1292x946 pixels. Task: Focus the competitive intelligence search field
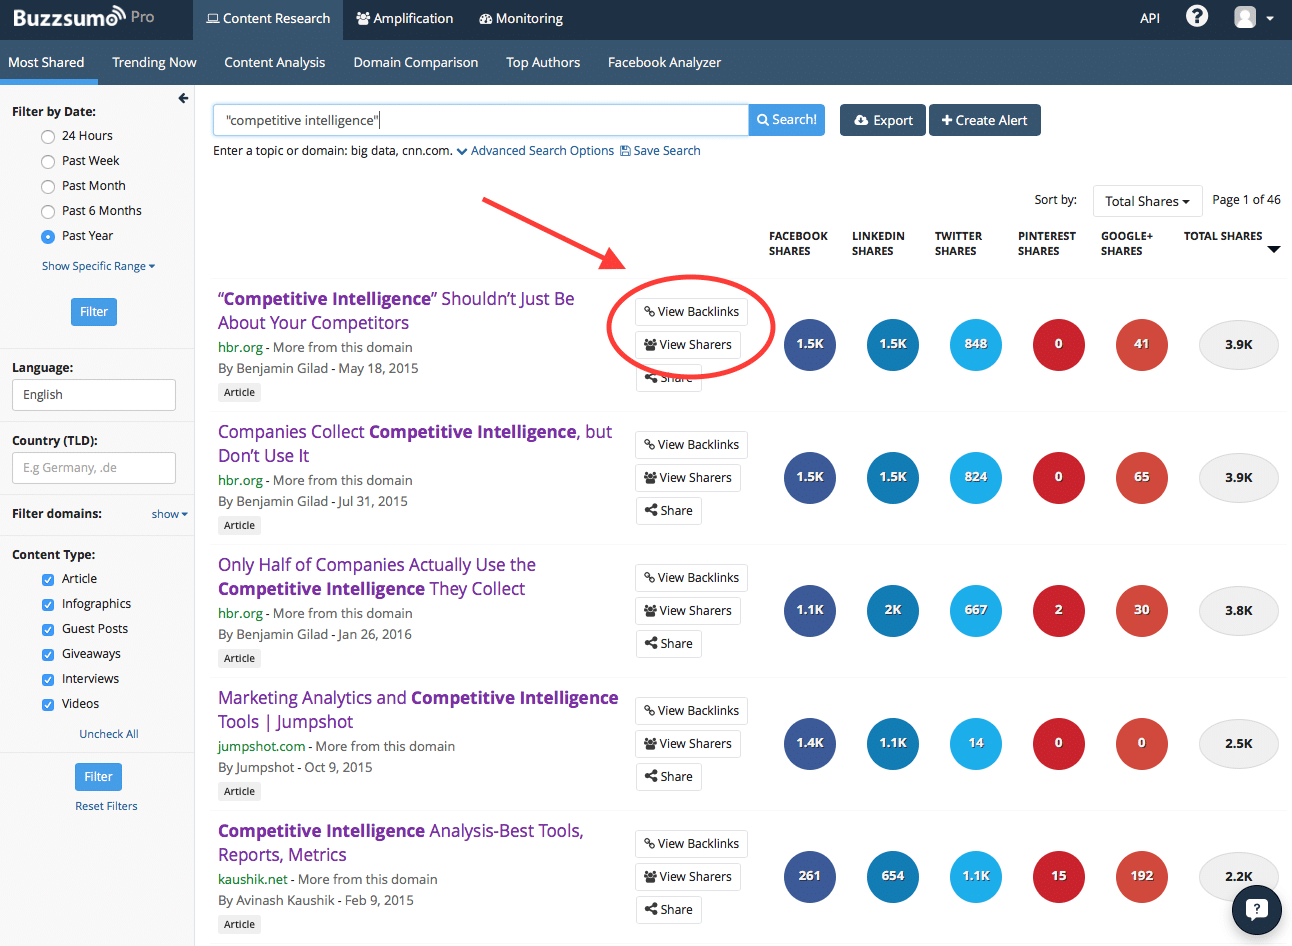(x=481, y=120)
